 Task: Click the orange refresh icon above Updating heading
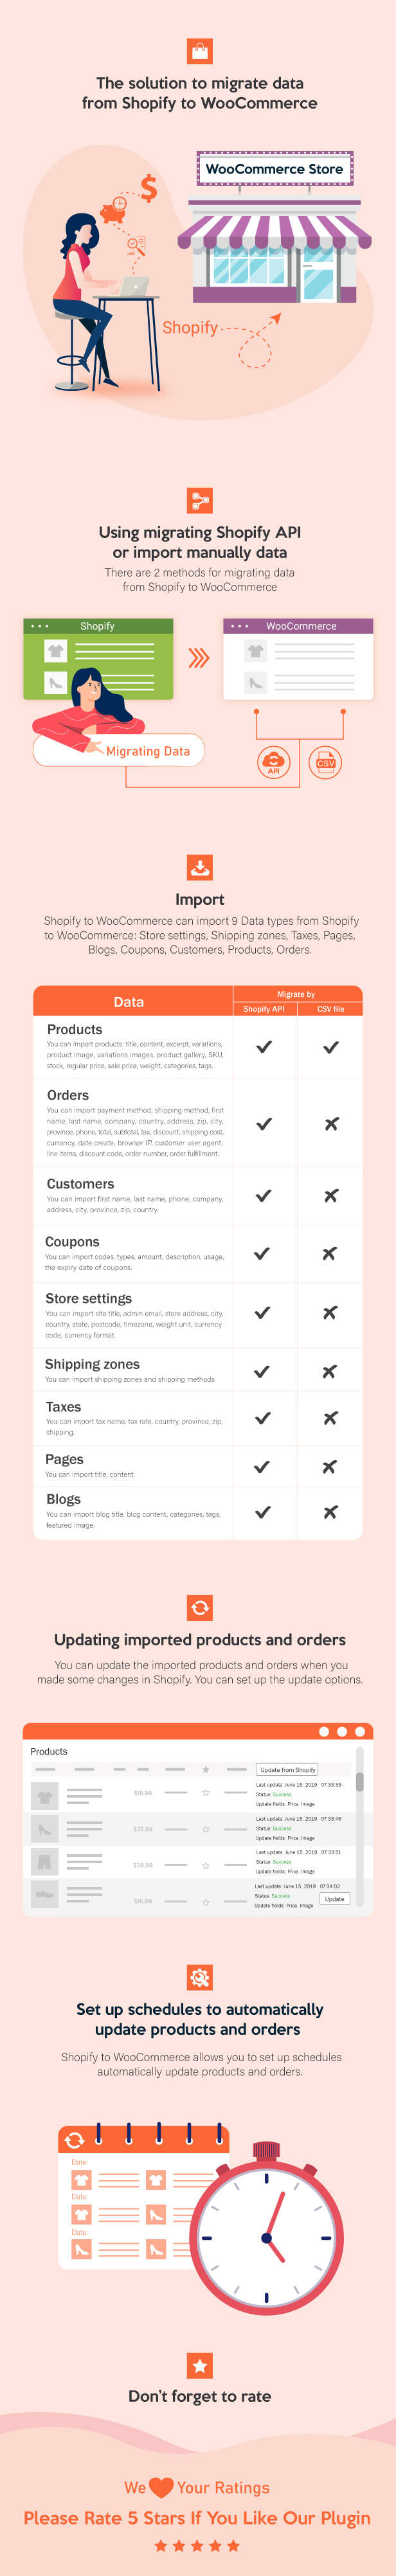(x=200, y=1607)
